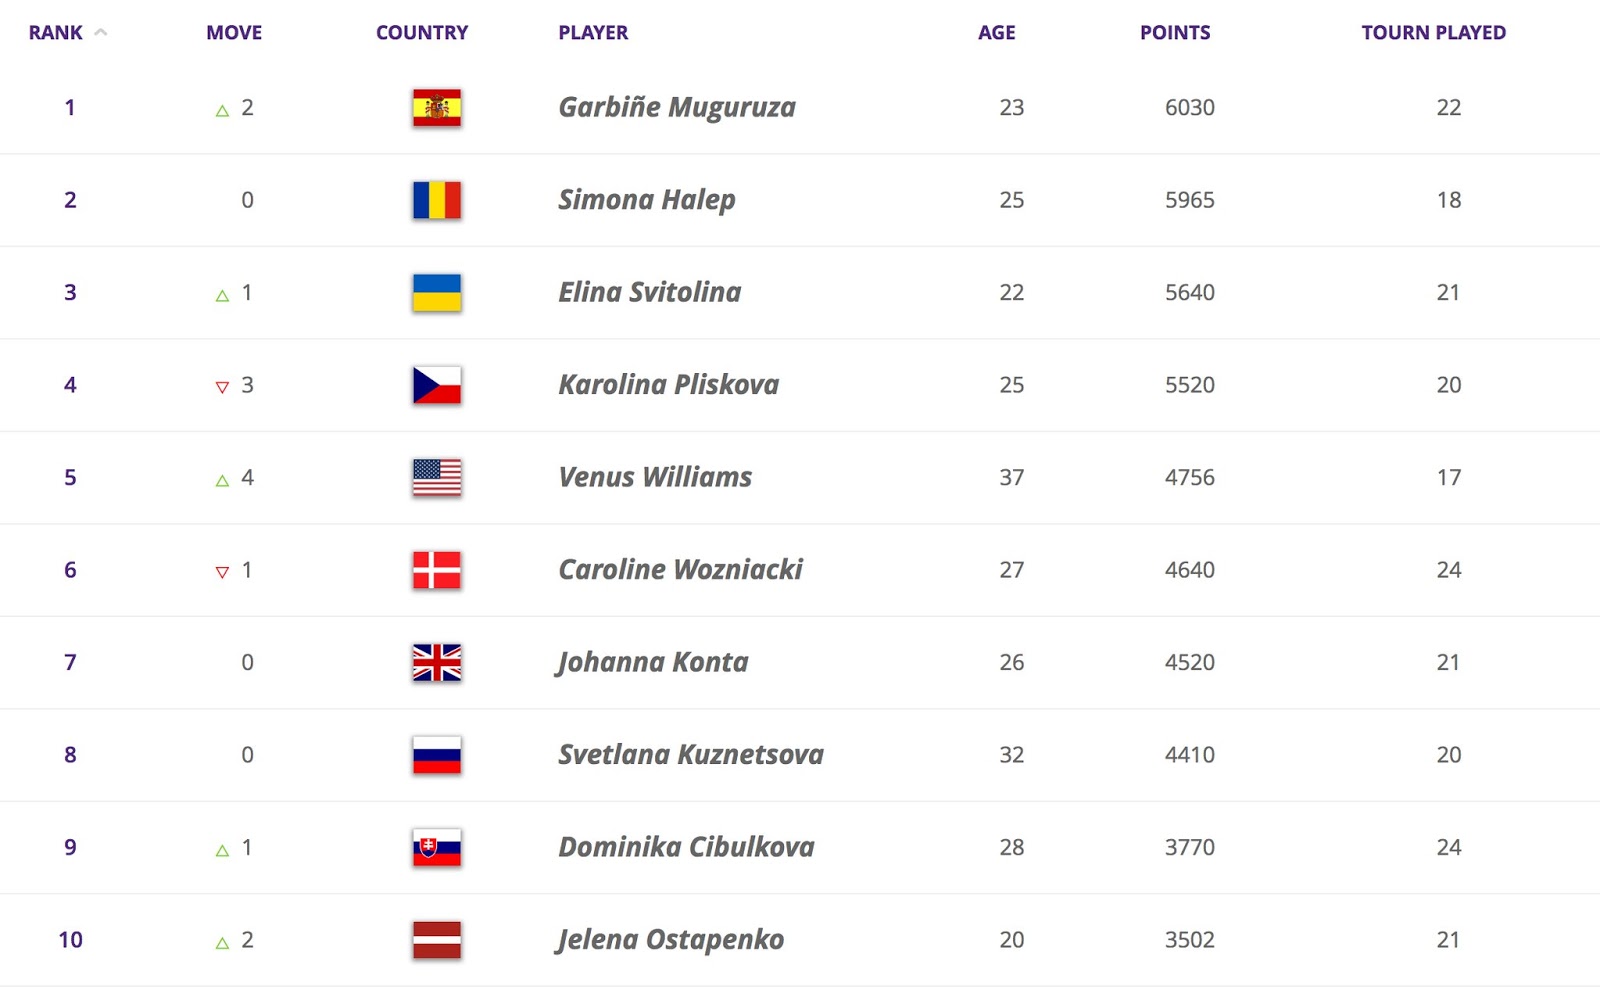Click the COUNTRY column header
This screenshot has width=1600, height=990.
[x=422, y=33]
